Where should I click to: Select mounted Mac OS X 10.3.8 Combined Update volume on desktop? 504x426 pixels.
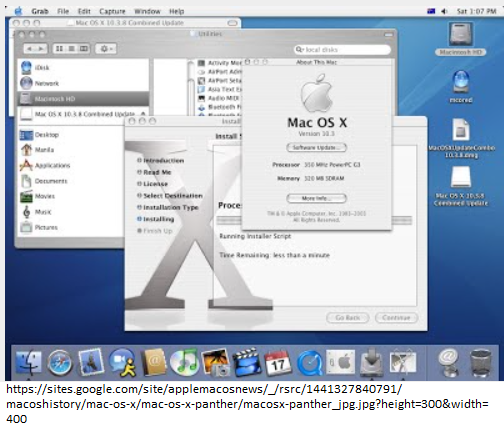[x=461, y=177]
